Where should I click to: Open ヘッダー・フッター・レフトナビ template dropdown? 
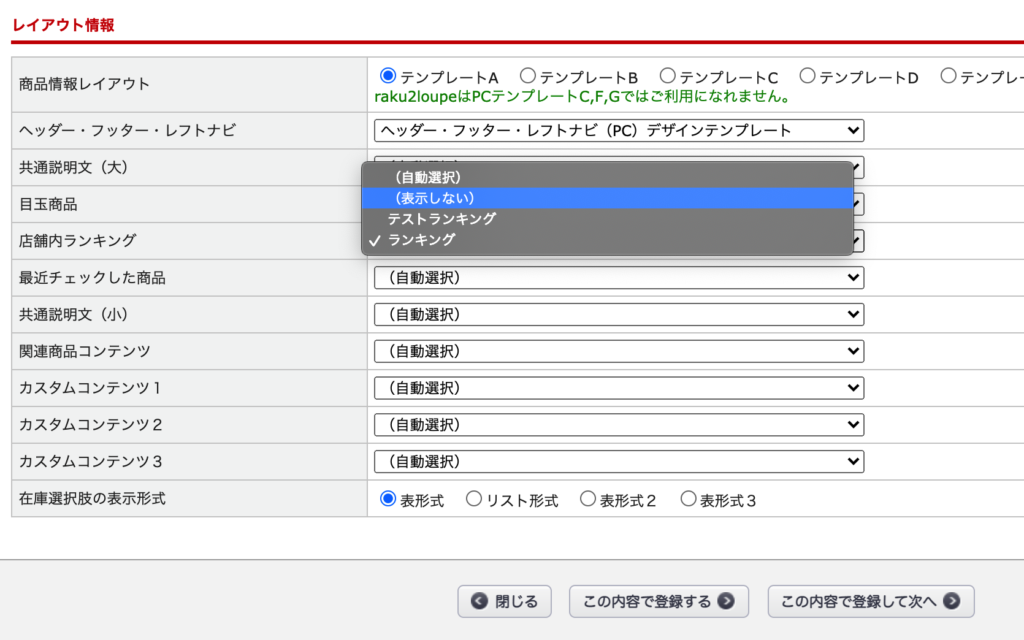point(618,130)
